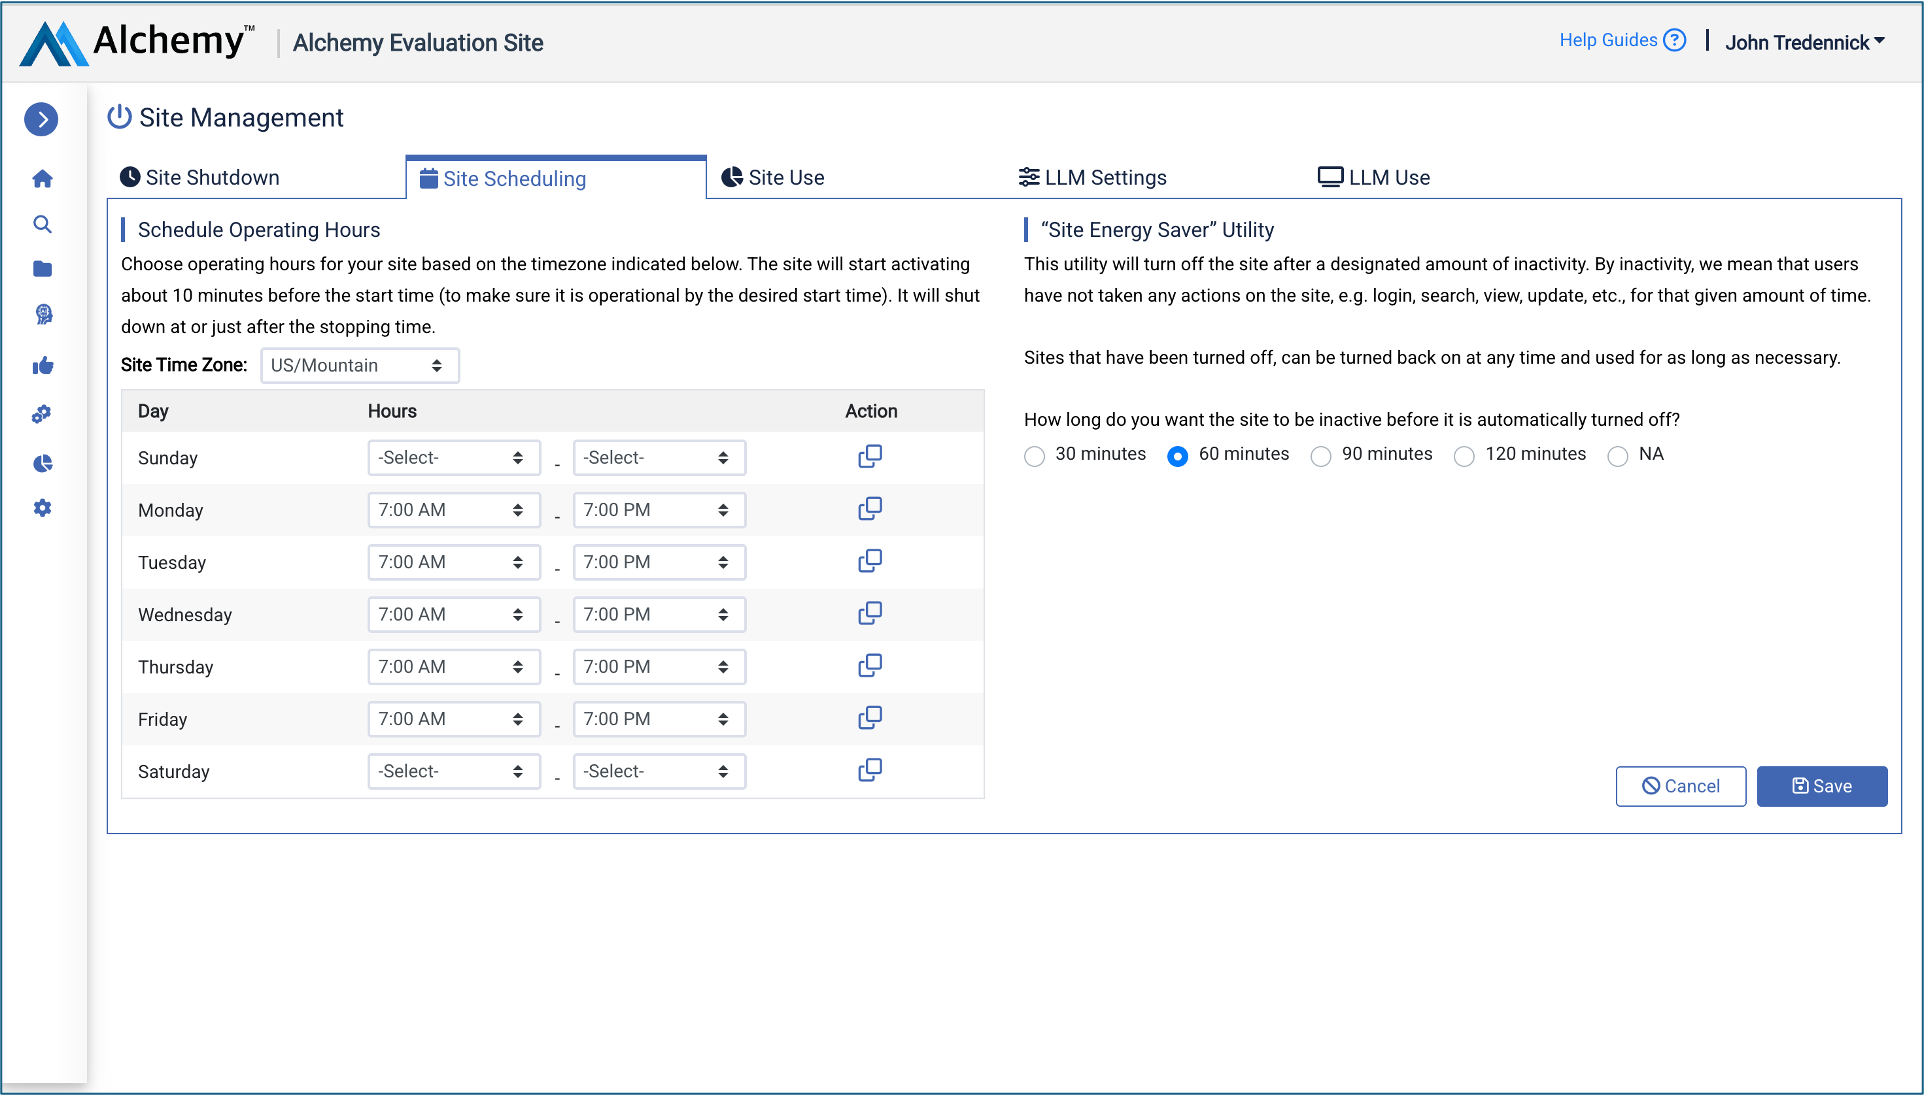Click copy action icon for Friday row
Image resolution: width=1924 pixels, height=1096 pixels.
pos(870,718)
